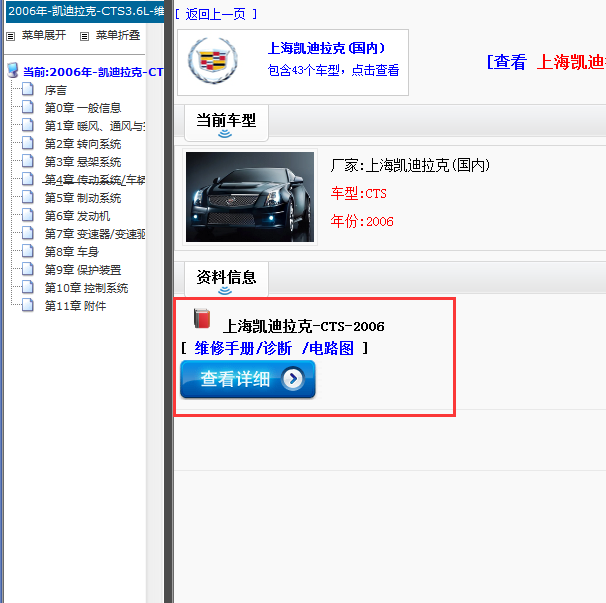Open tree item 第6章 发动机

pos(77,216)
